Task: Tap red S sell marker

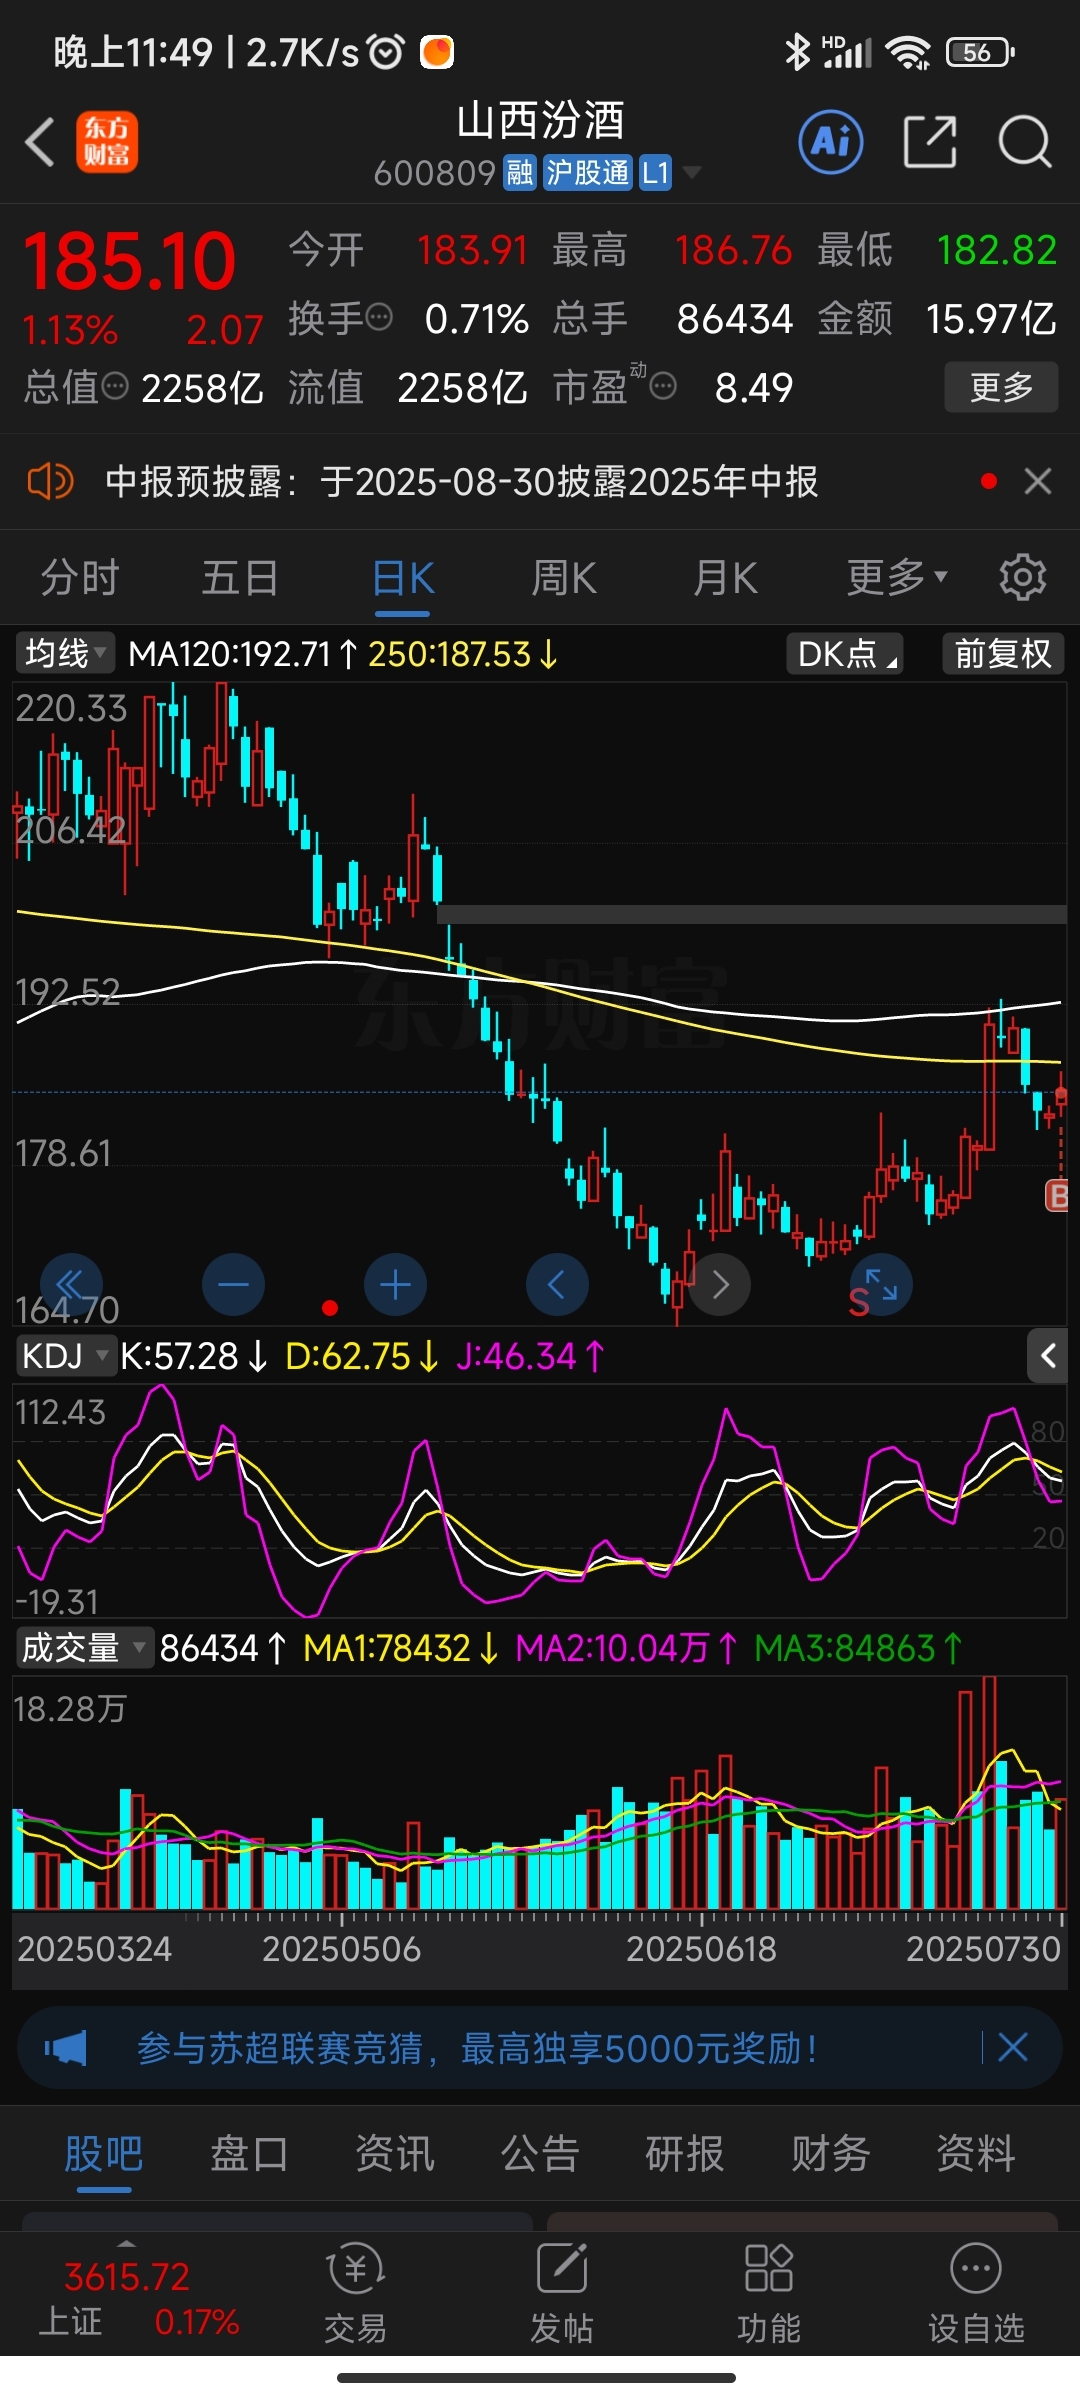Action: point(859,1302)
